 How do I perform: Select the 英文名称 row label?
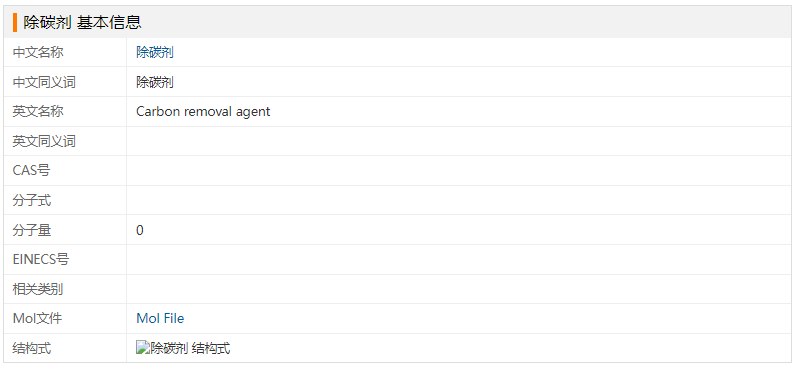coord(38,111)
